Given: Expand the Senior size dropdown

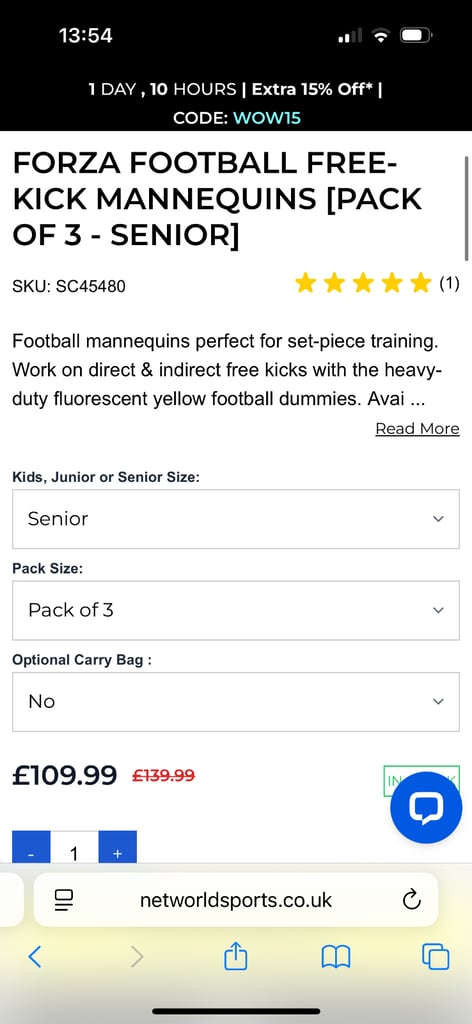Looking at the screenshot, I should click(236, 519).
